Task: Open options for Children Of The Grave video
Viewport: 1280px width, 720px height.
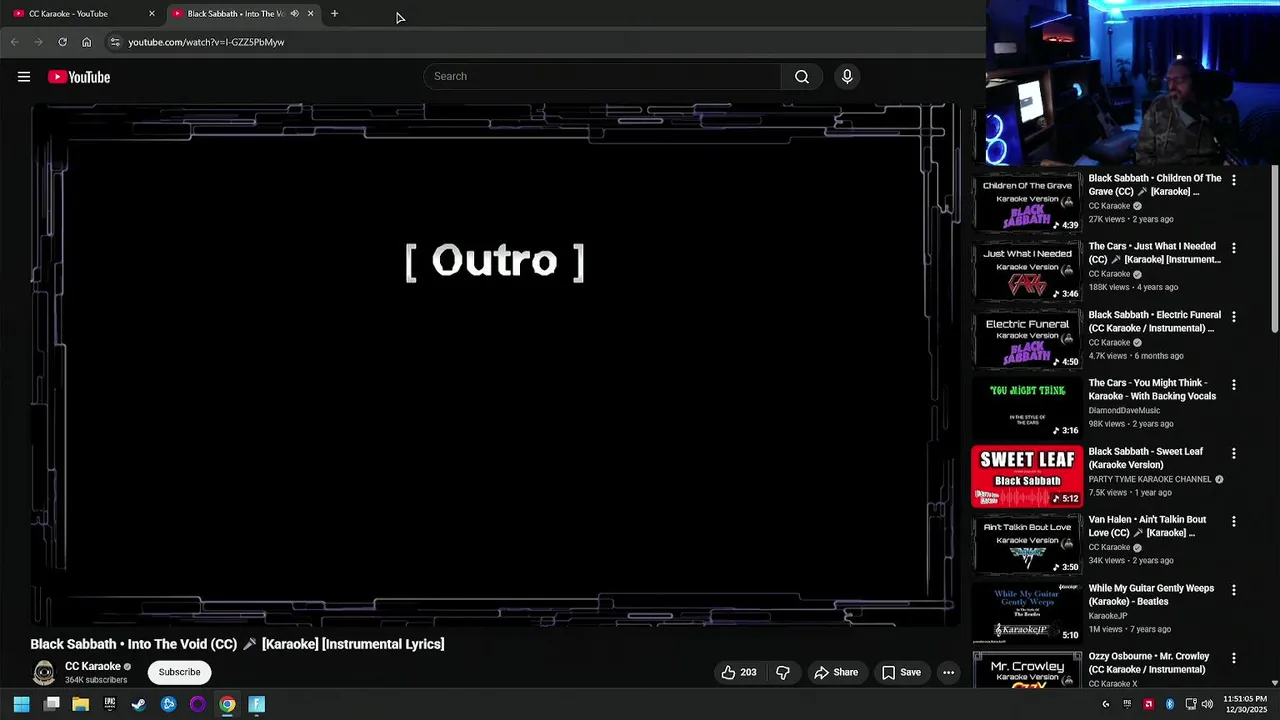Action: [x=1233, y=180]
